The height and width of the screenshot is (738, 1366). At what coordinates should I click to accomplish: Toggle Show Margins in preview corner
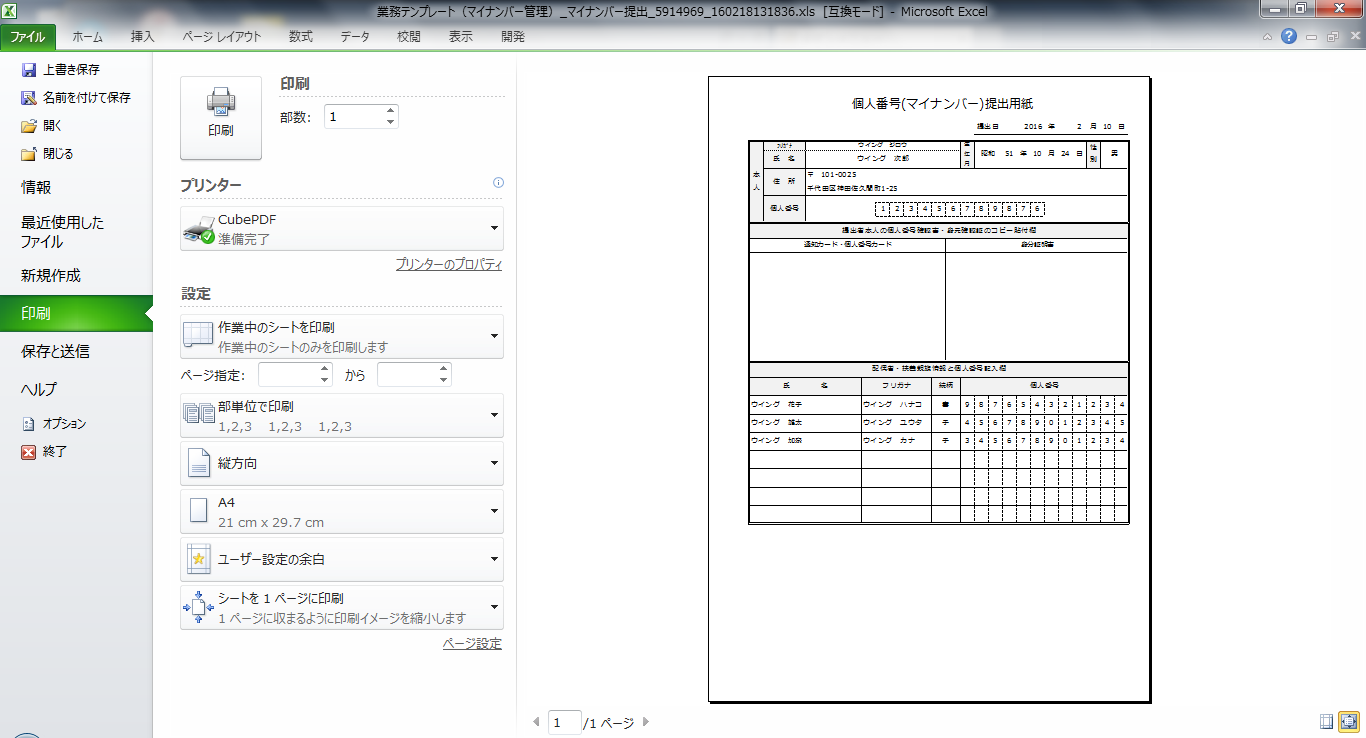(x=1326, y=720)
